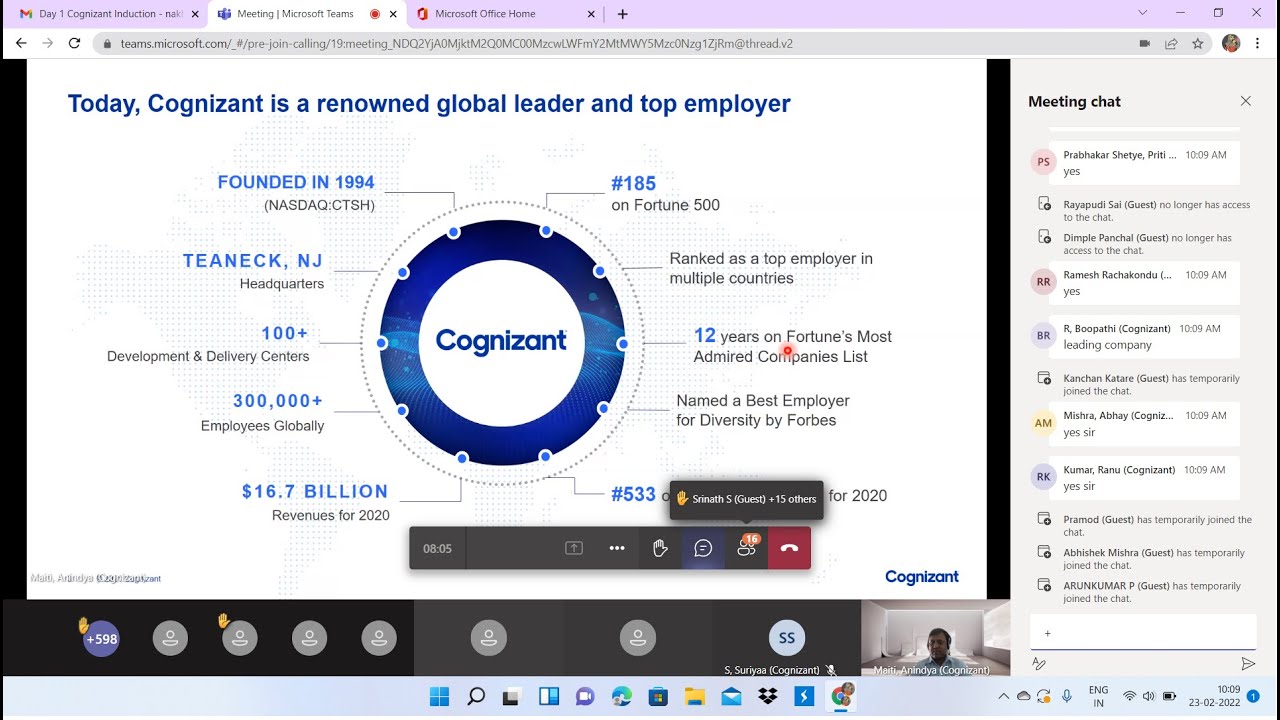
Task: Click system tray microphone icon
Action: tap(1067, 696)
